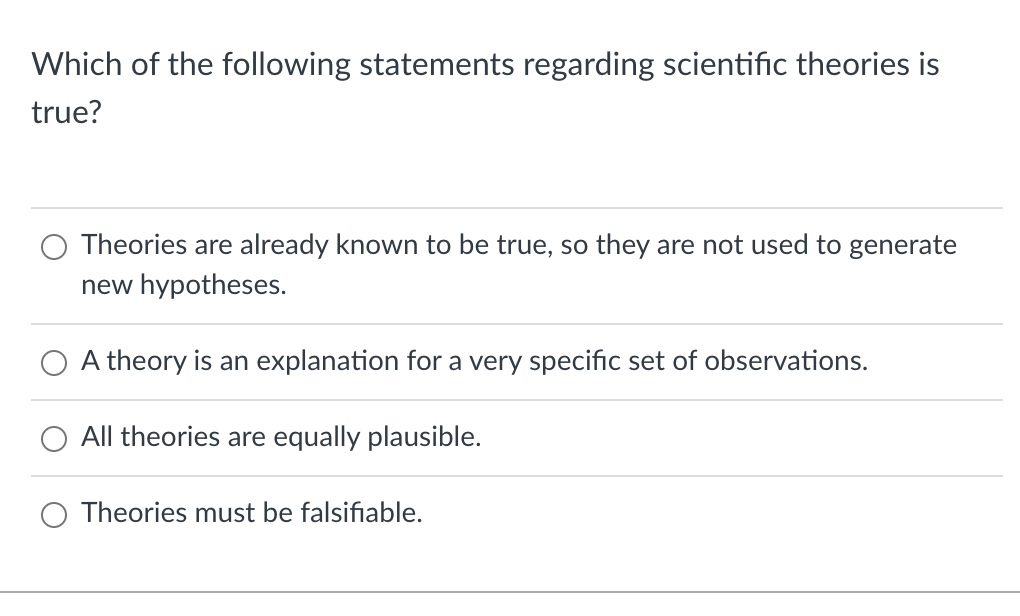Pick the first answer about theories already known true

coord(53,246)
